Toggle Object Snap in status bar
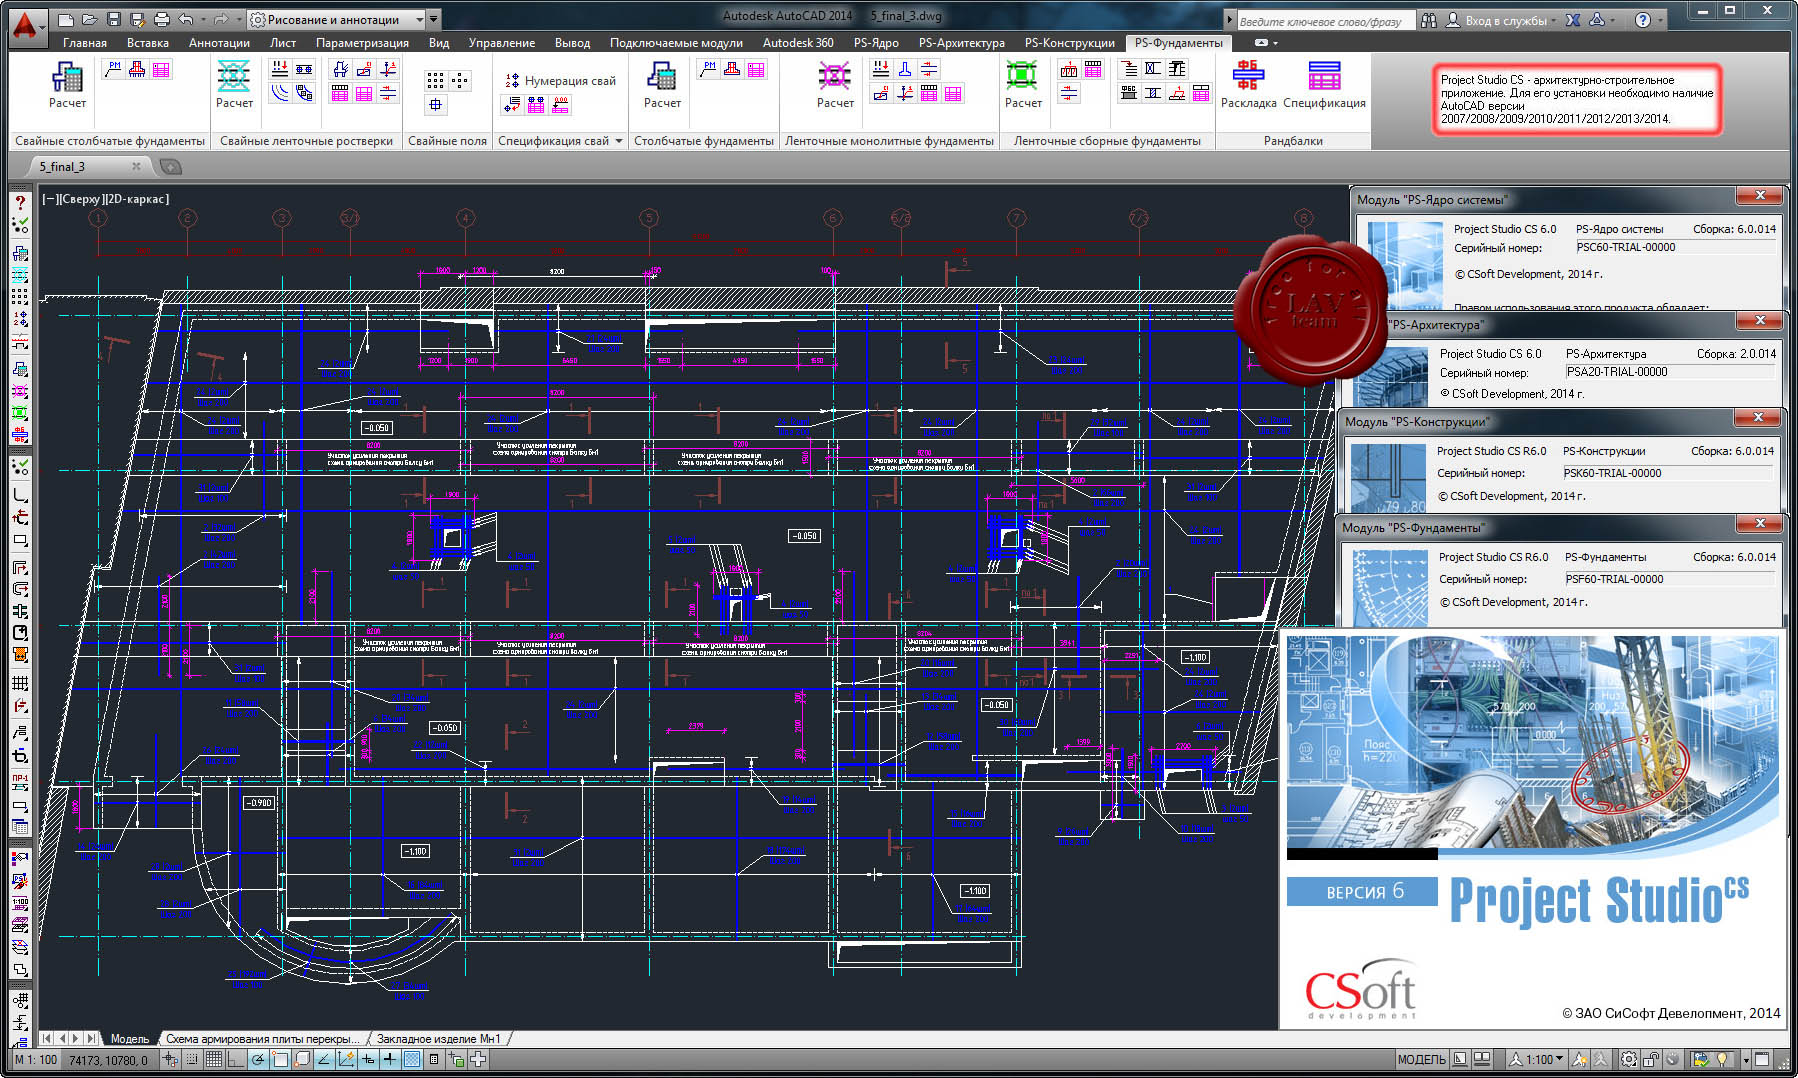1798x1078 pixels. [x=280, y=1059]
